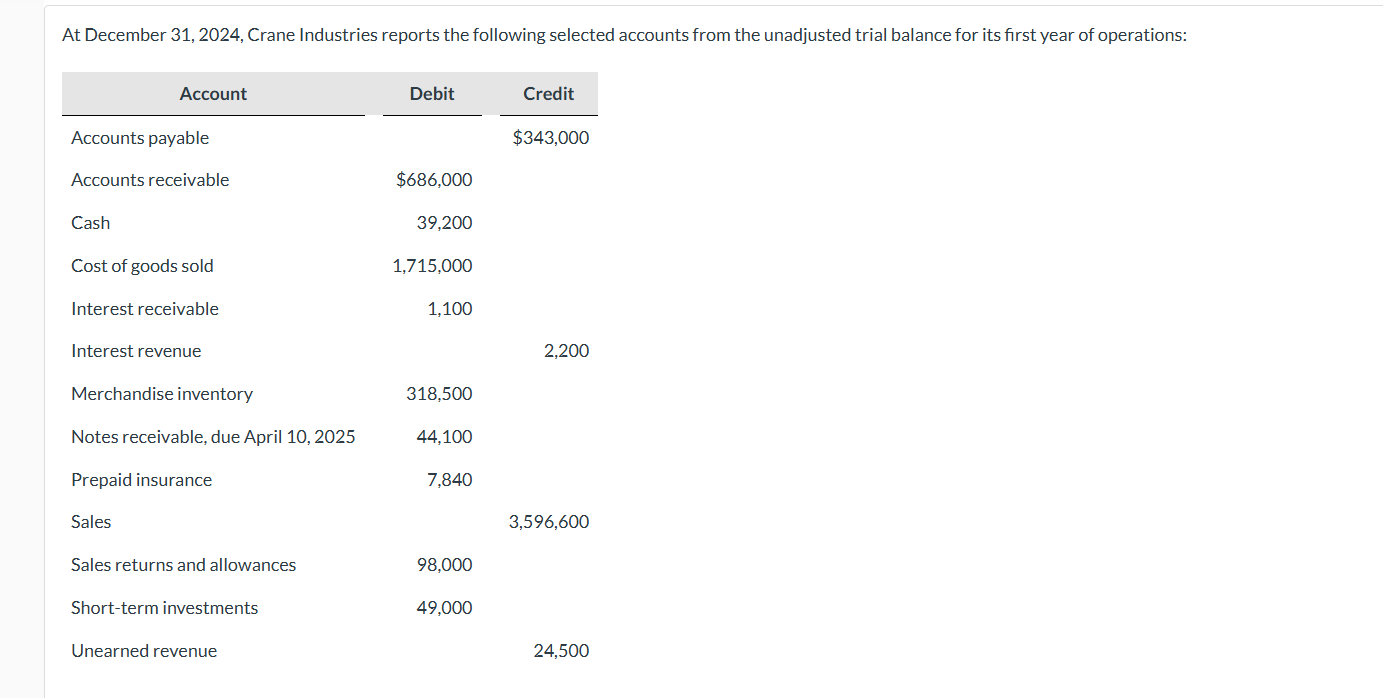Click the Interest receivable amount 1,100

[449, 309]
